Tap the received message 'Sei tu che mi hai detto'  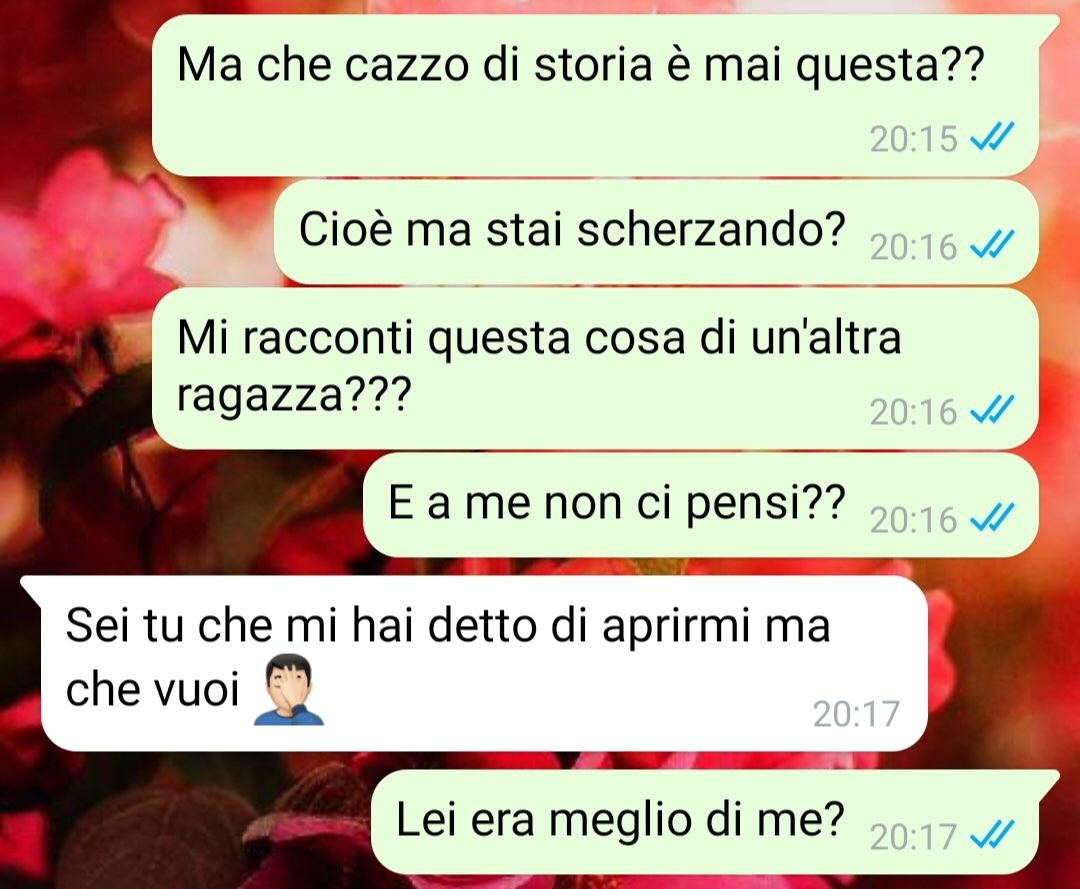484,664
